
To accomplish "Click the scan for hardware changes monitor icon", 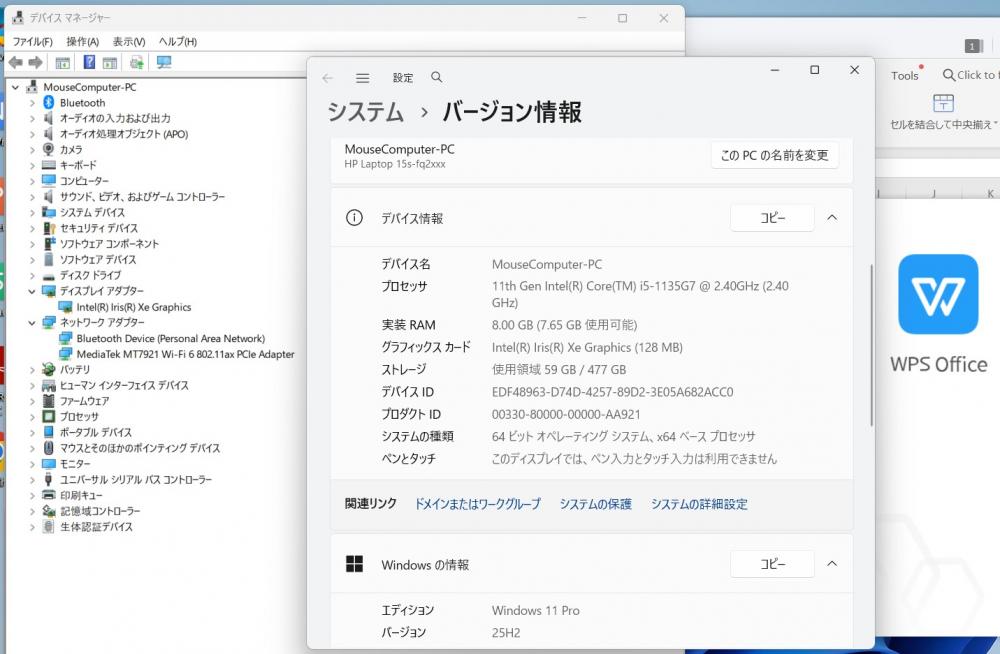I will (x=164, y=62).
